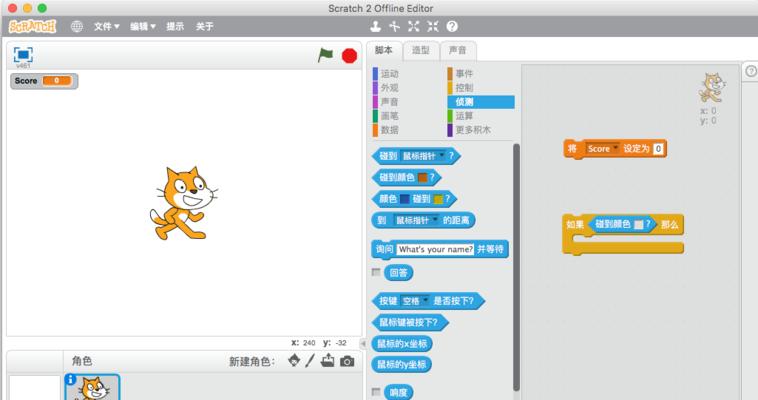Image resolution: width=758 pixels, height=400 pixels.
Task: Toggle the 回答 reporter checkbox
Action: (376, 272)
